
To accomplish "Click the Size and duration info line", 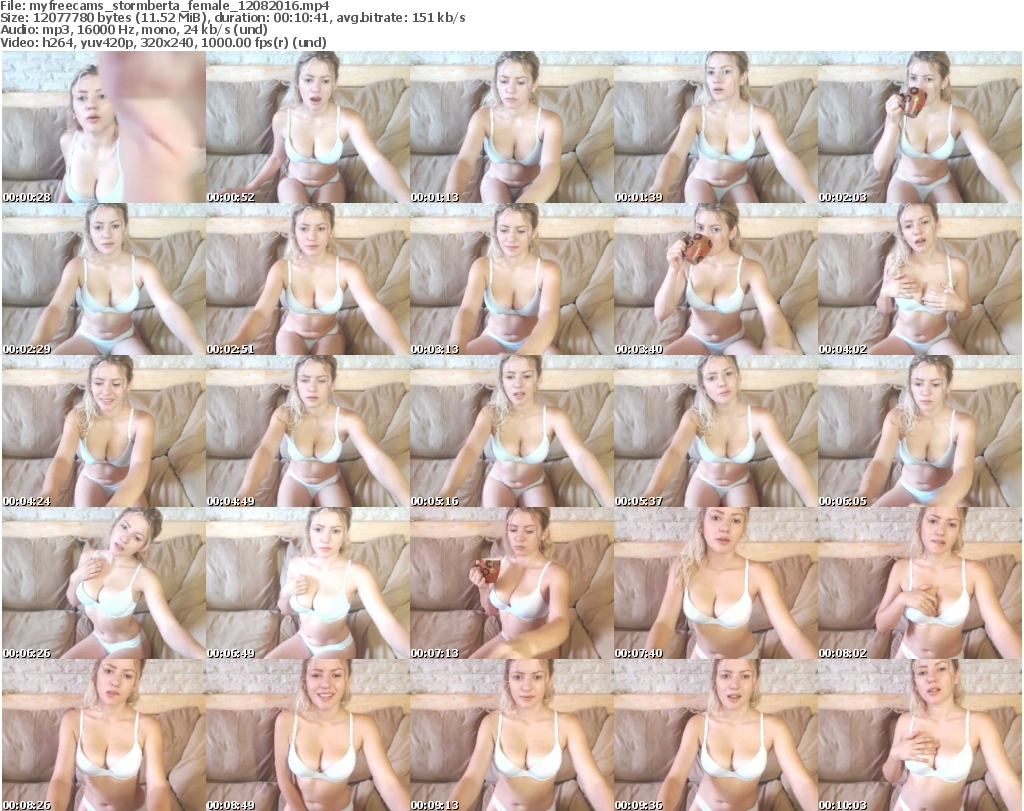I will pyautogui.click(x=232, y=18).
